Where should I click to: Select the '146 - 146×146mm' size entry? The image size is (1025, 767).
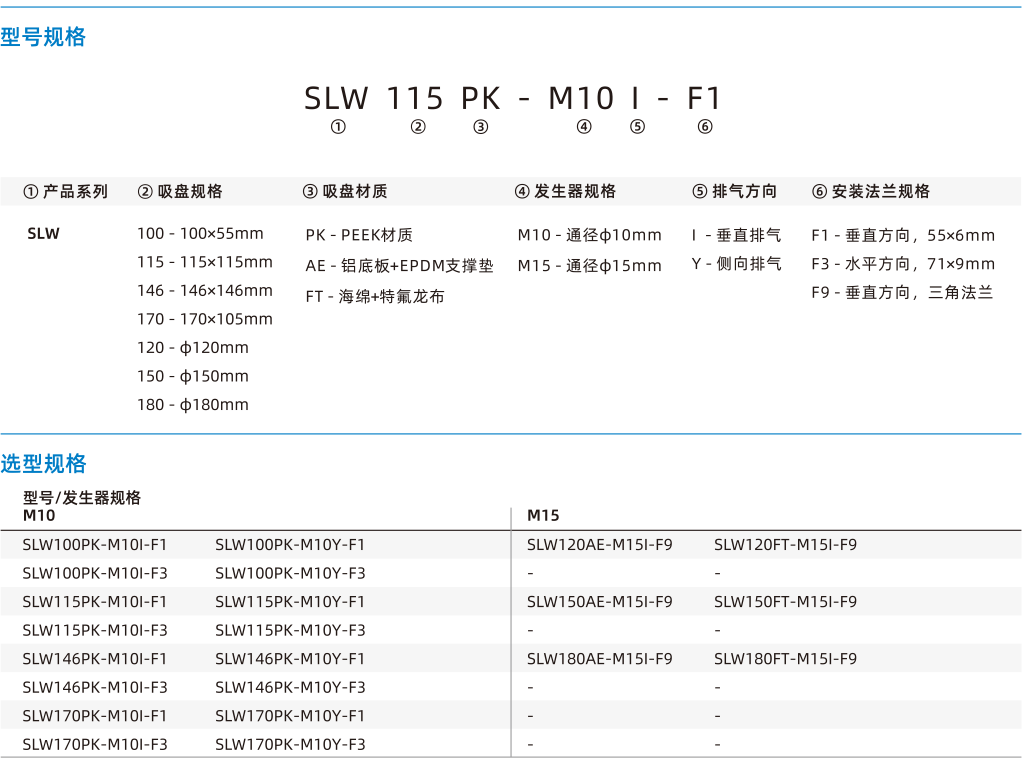205,291
